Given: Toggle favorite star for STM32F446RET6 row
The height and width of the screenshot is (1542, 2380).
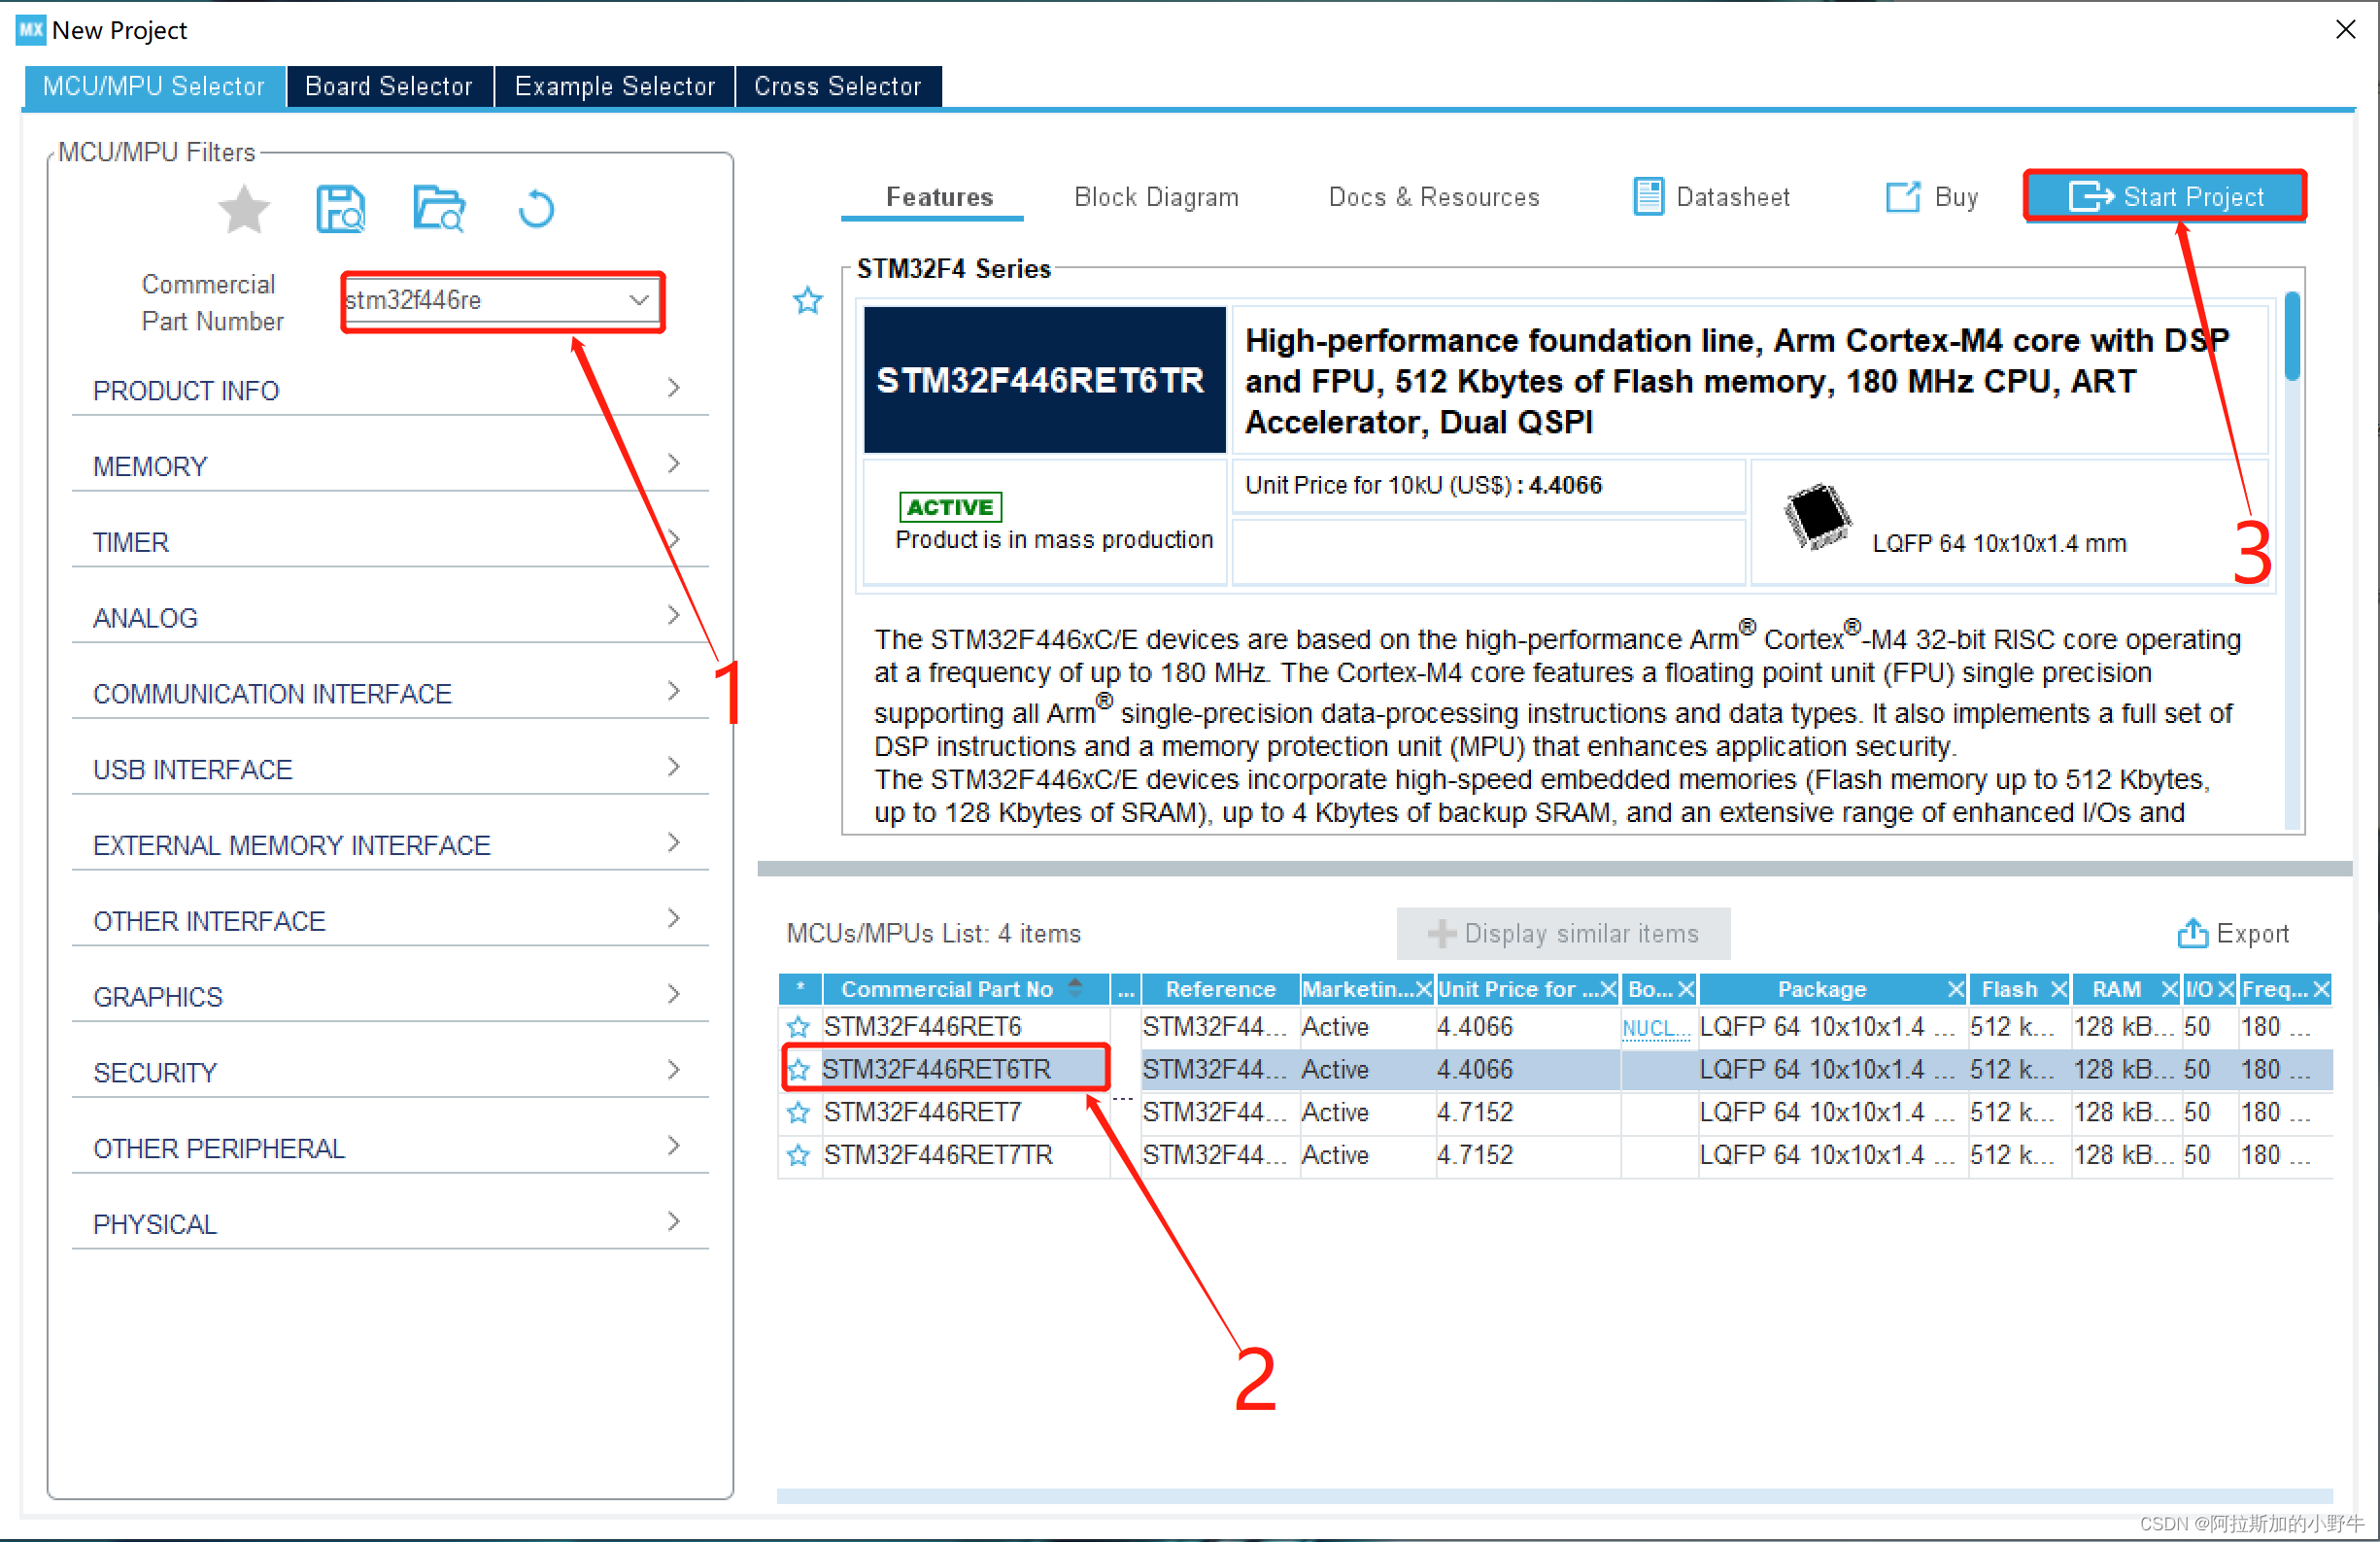Looking at the screenshot, I should pos(798,1027).
